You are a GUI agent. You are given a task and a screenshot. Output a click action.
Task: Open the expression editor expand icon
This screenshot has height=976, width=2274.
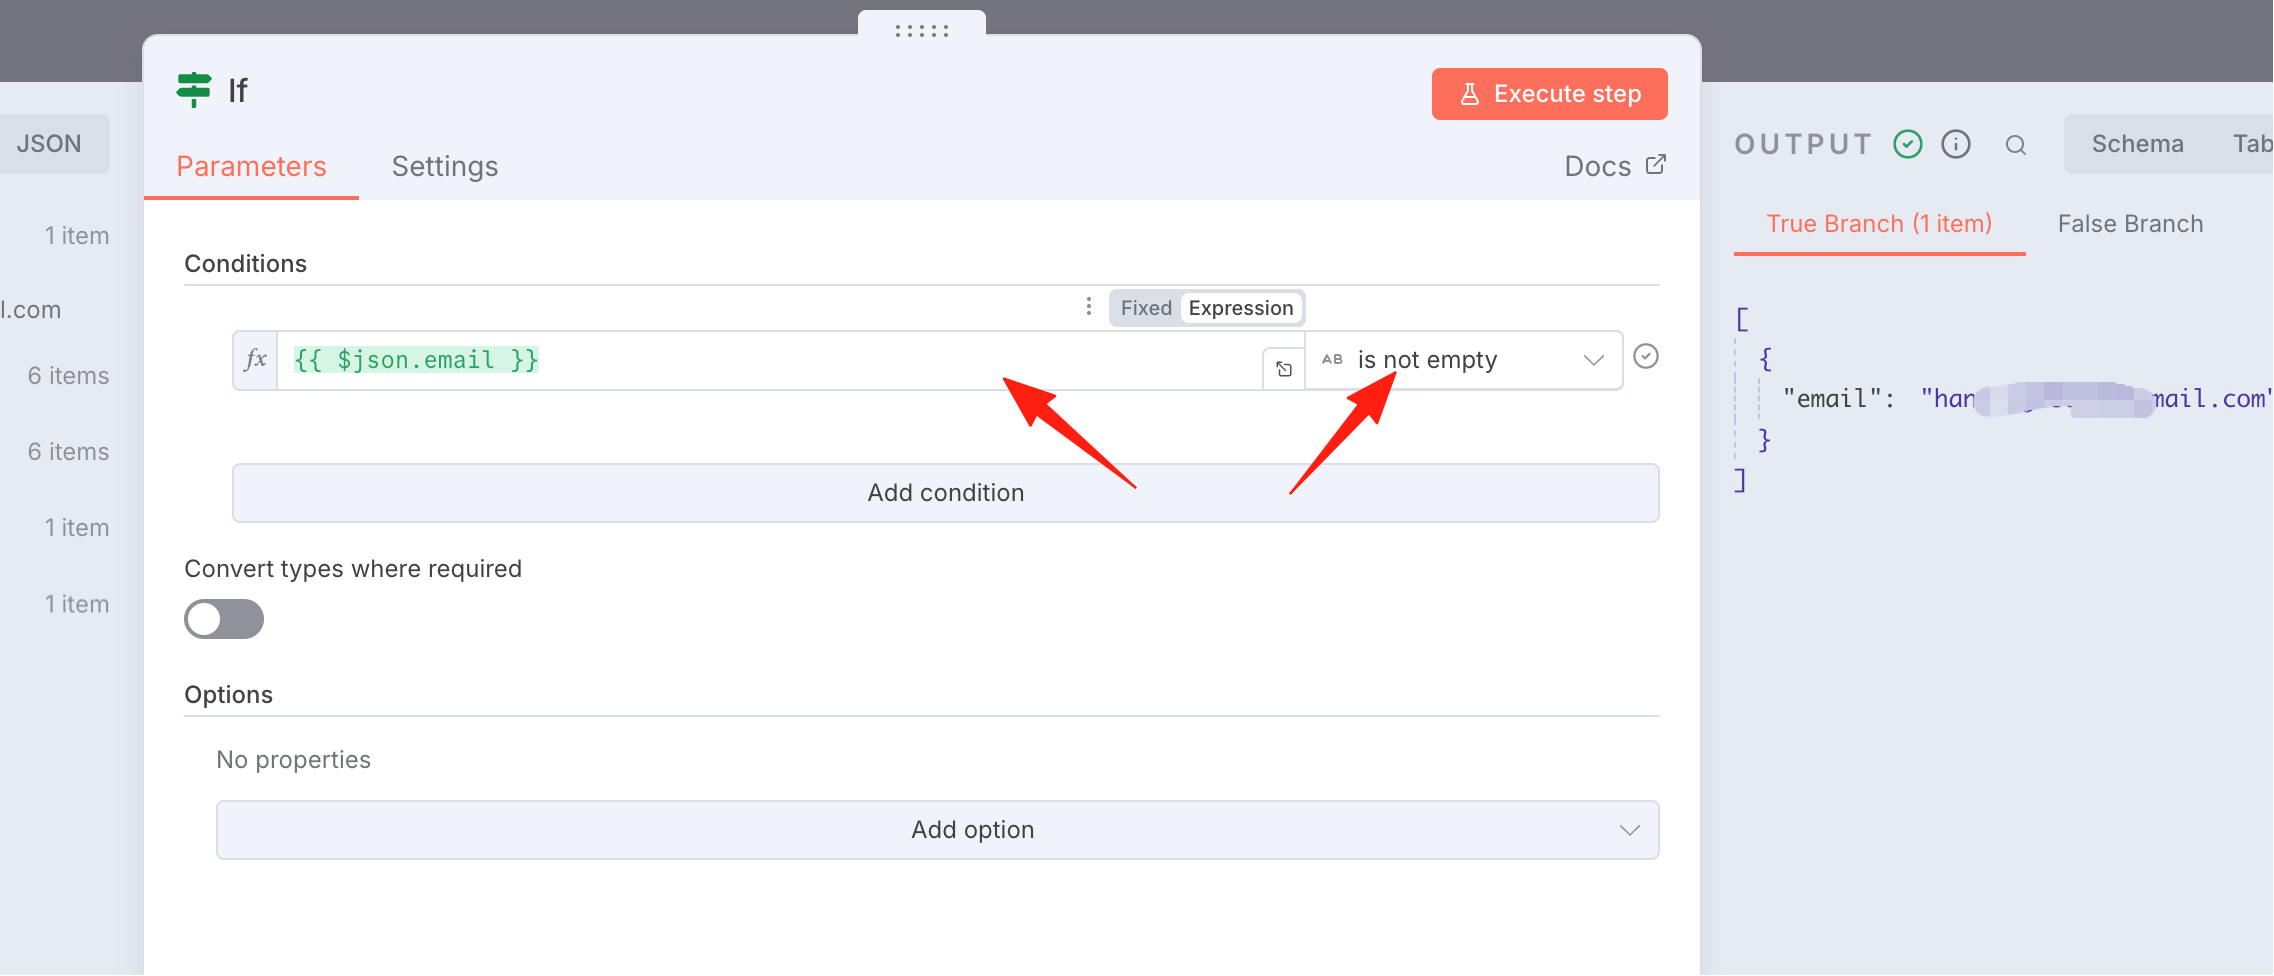tap(1284, 369)
